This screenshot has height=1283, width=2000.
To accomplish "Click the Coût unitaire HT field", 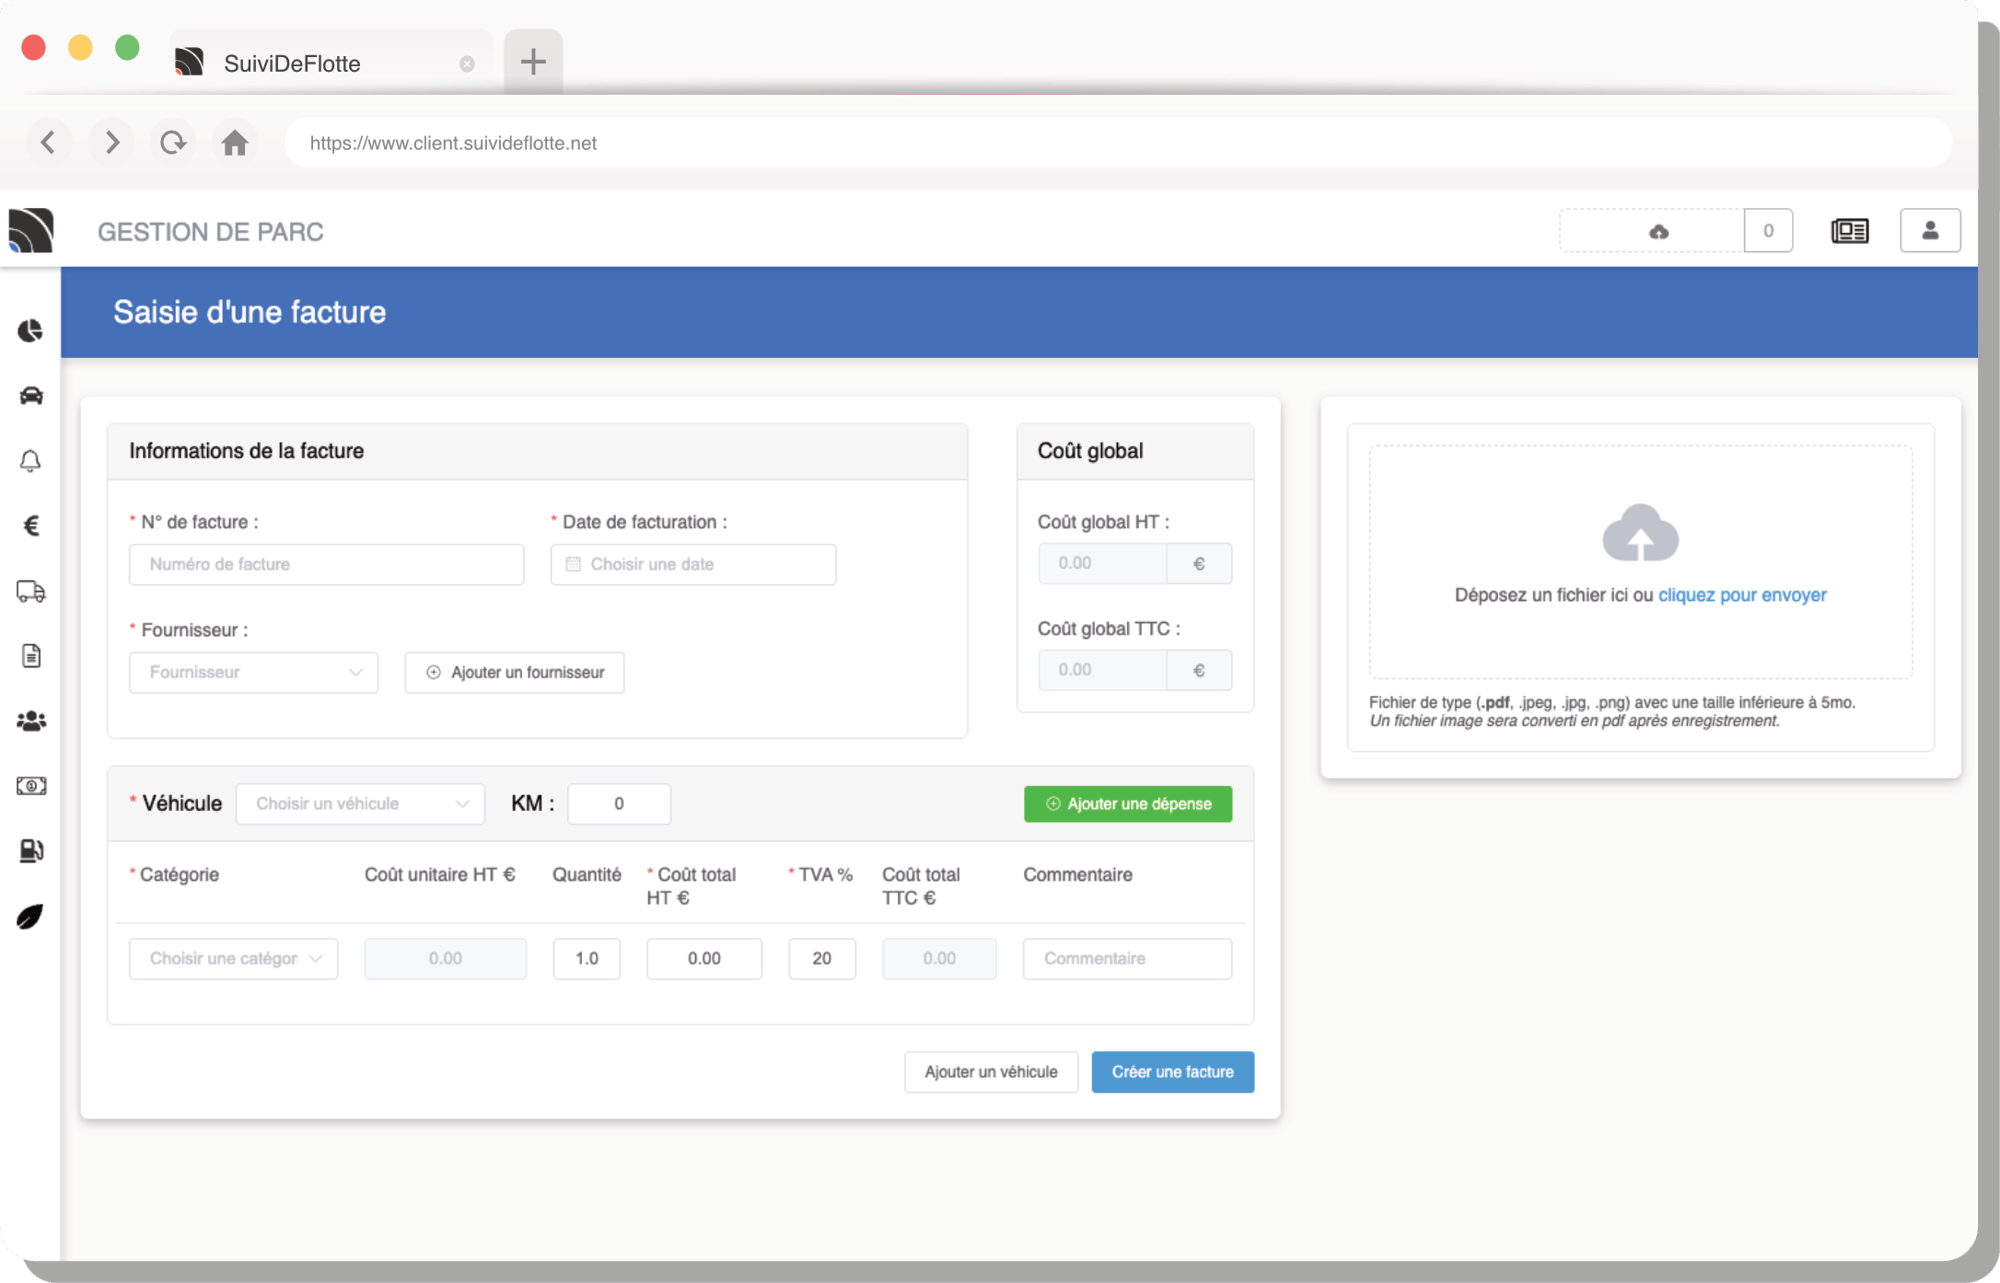I will (x=445, y=958).
